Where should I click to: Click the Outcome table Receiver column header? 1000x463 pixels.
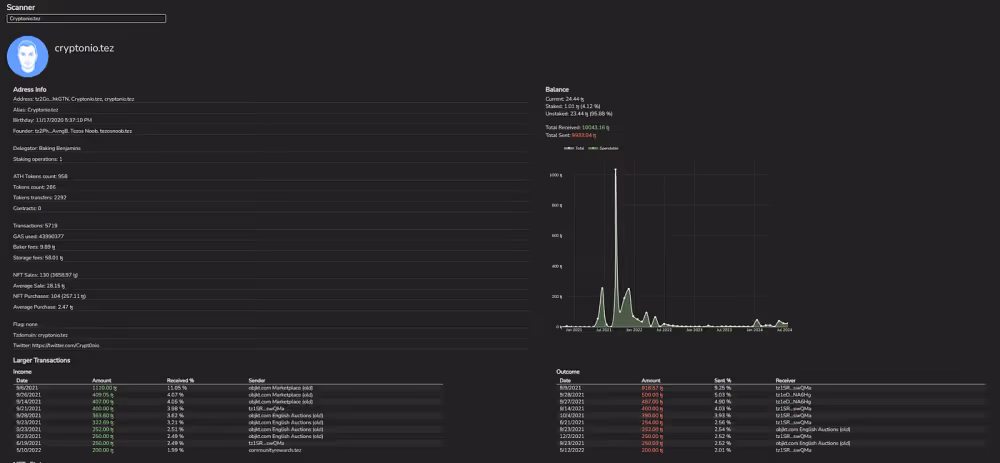tap(786, 381)
